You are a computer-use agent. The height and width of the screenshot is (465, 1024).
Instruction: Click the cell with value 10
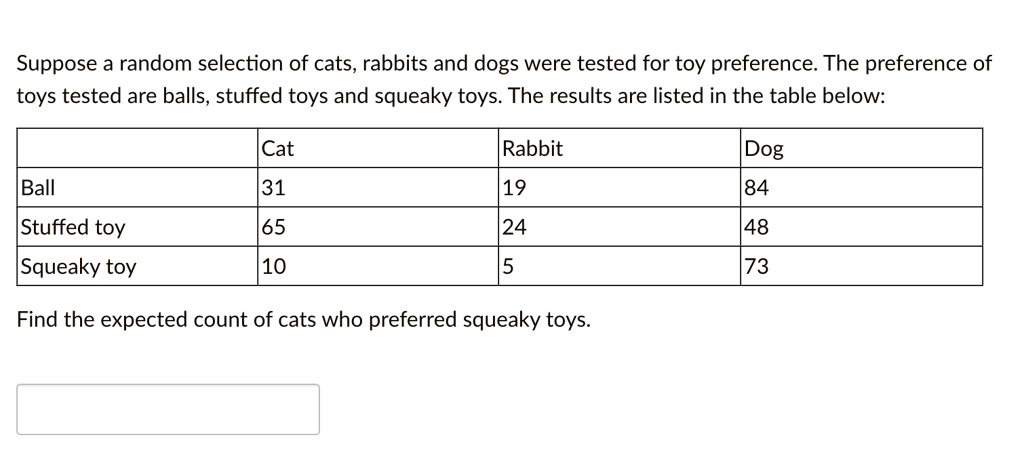pyautogui.click(x=378, y=266)
